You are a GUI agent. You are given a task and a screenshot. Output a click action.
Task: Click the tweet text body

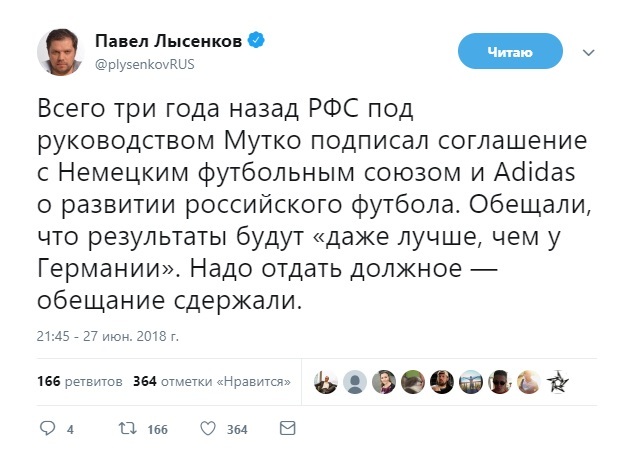[300, 200]
